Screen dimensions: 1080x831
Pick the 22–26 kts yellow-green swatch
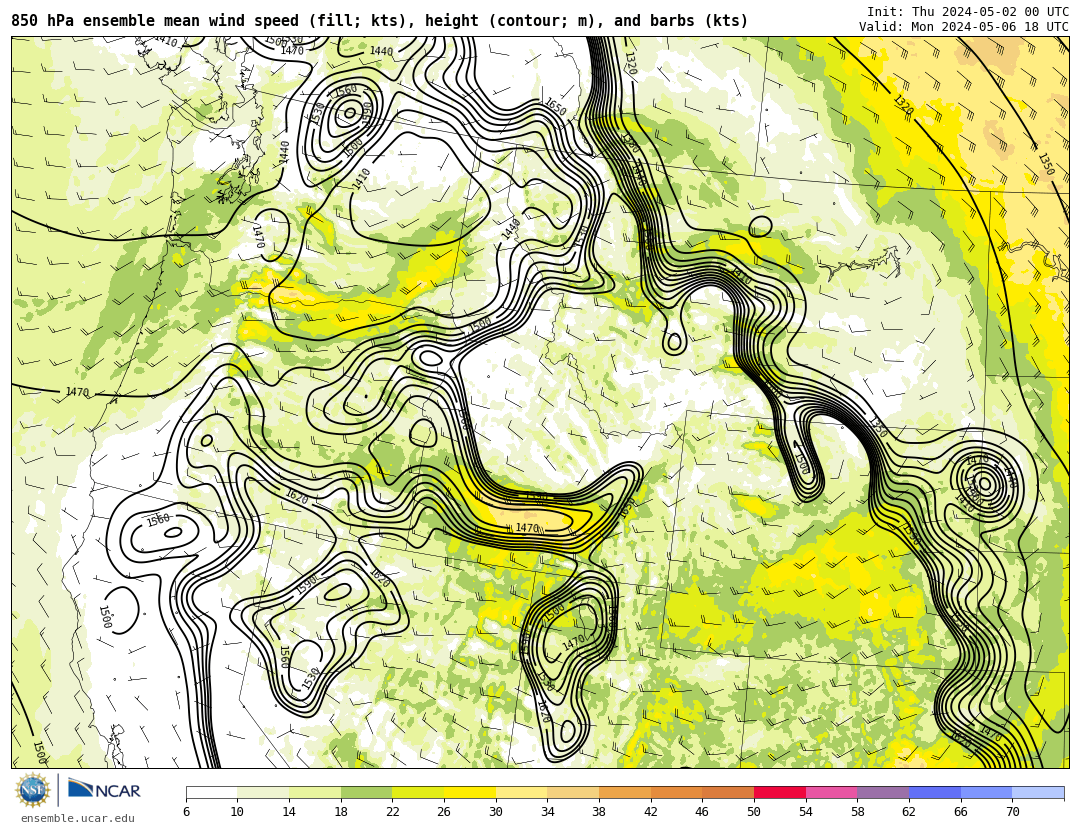point(418,792)
